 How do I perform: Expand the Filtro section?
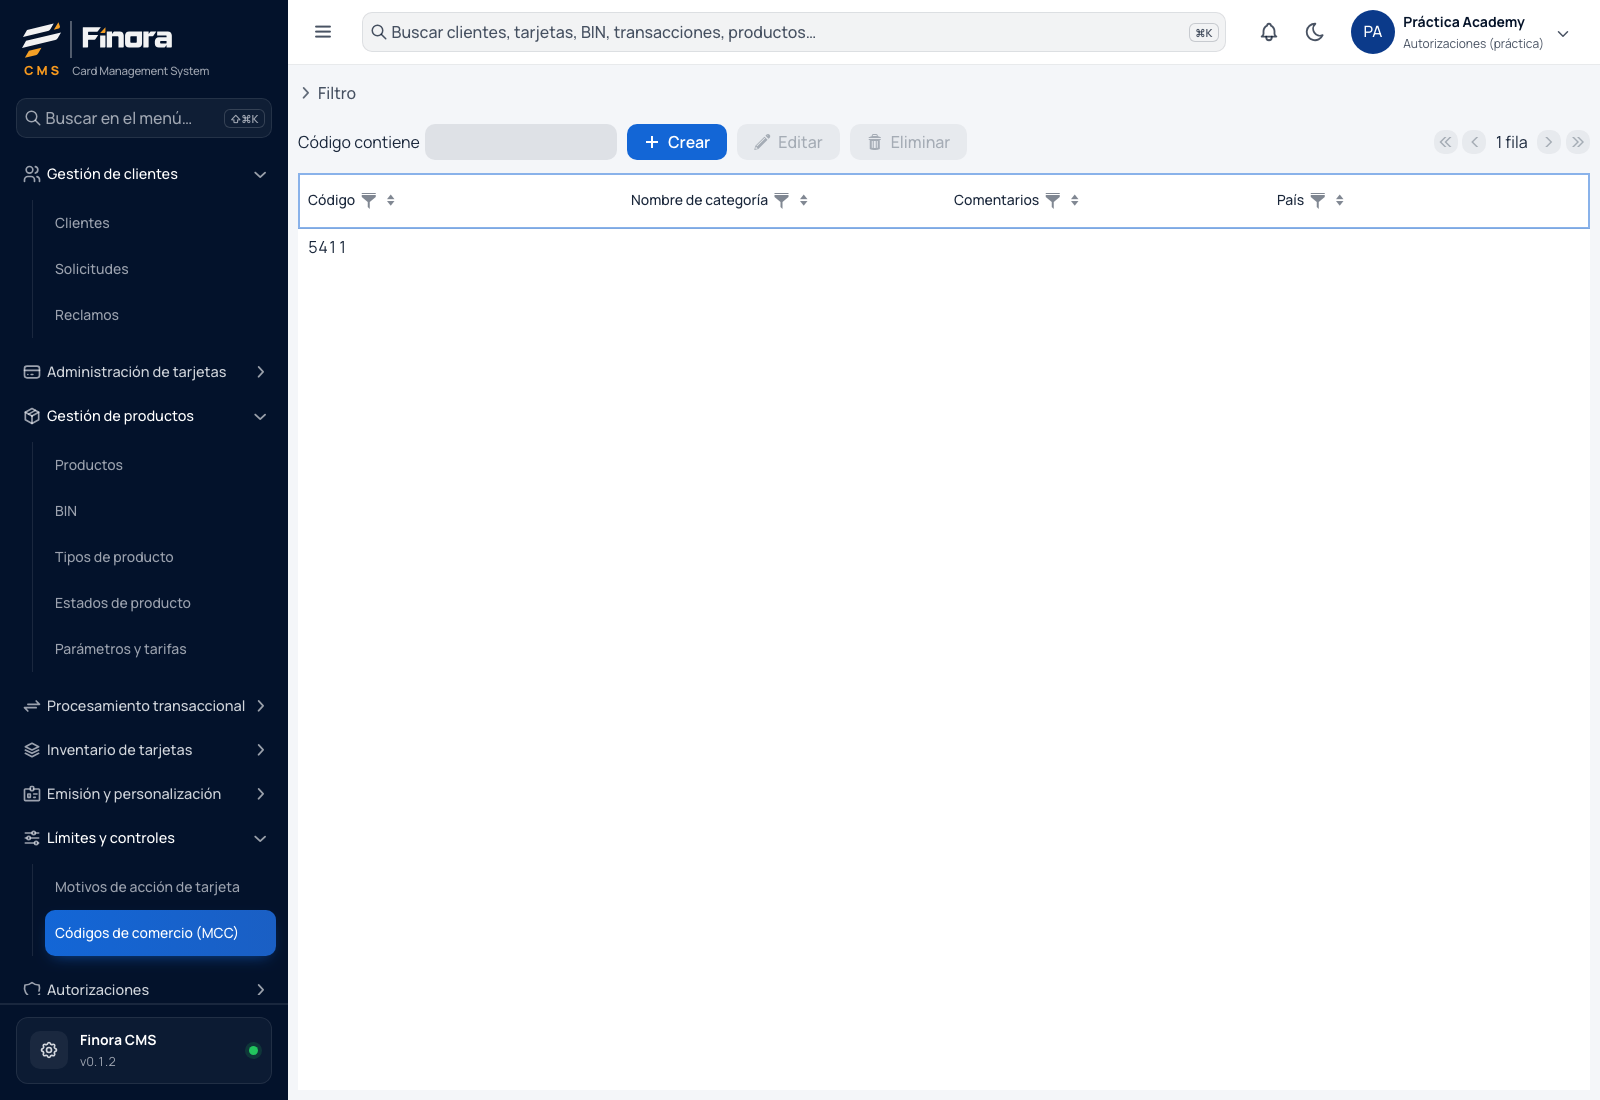[328, 93]
